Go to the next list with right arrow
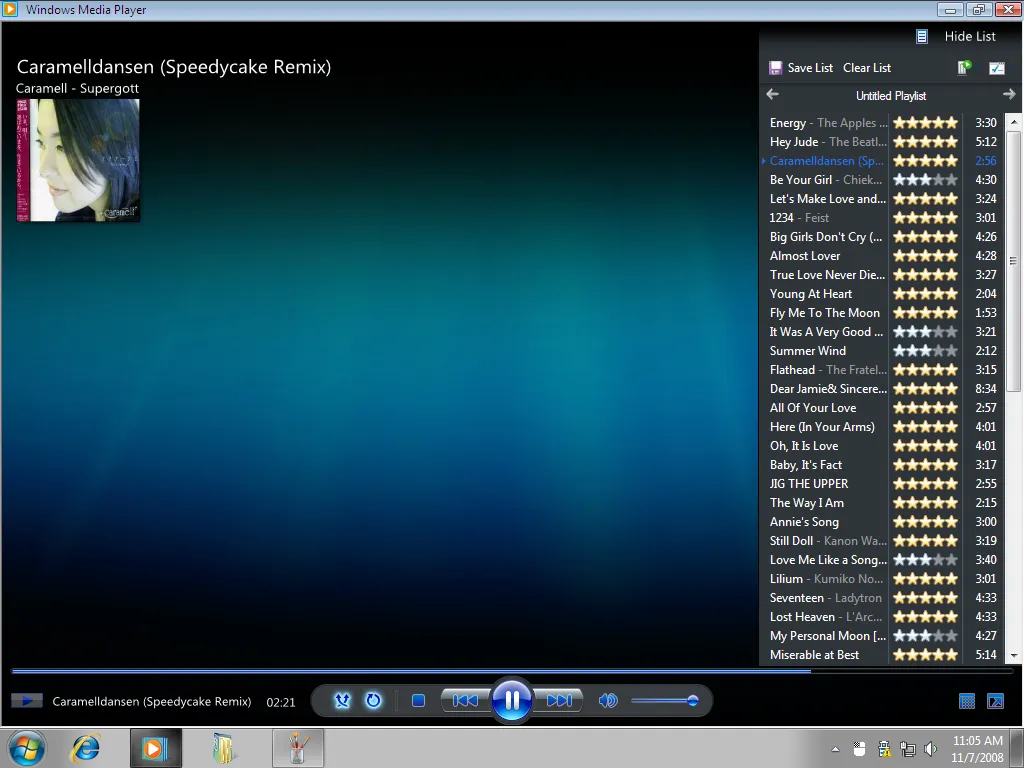This screenshot has width=1024, height=768. point(1008,95)
